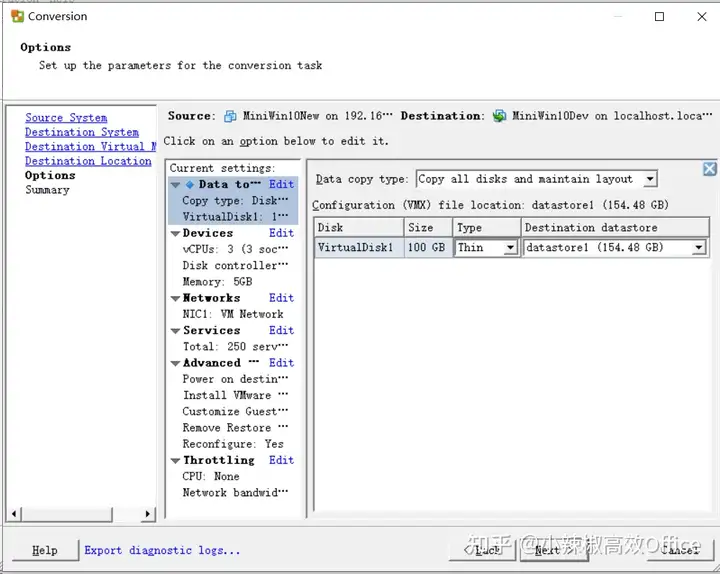
Task: Select the Customize Guest row
Action: (235, 412)
